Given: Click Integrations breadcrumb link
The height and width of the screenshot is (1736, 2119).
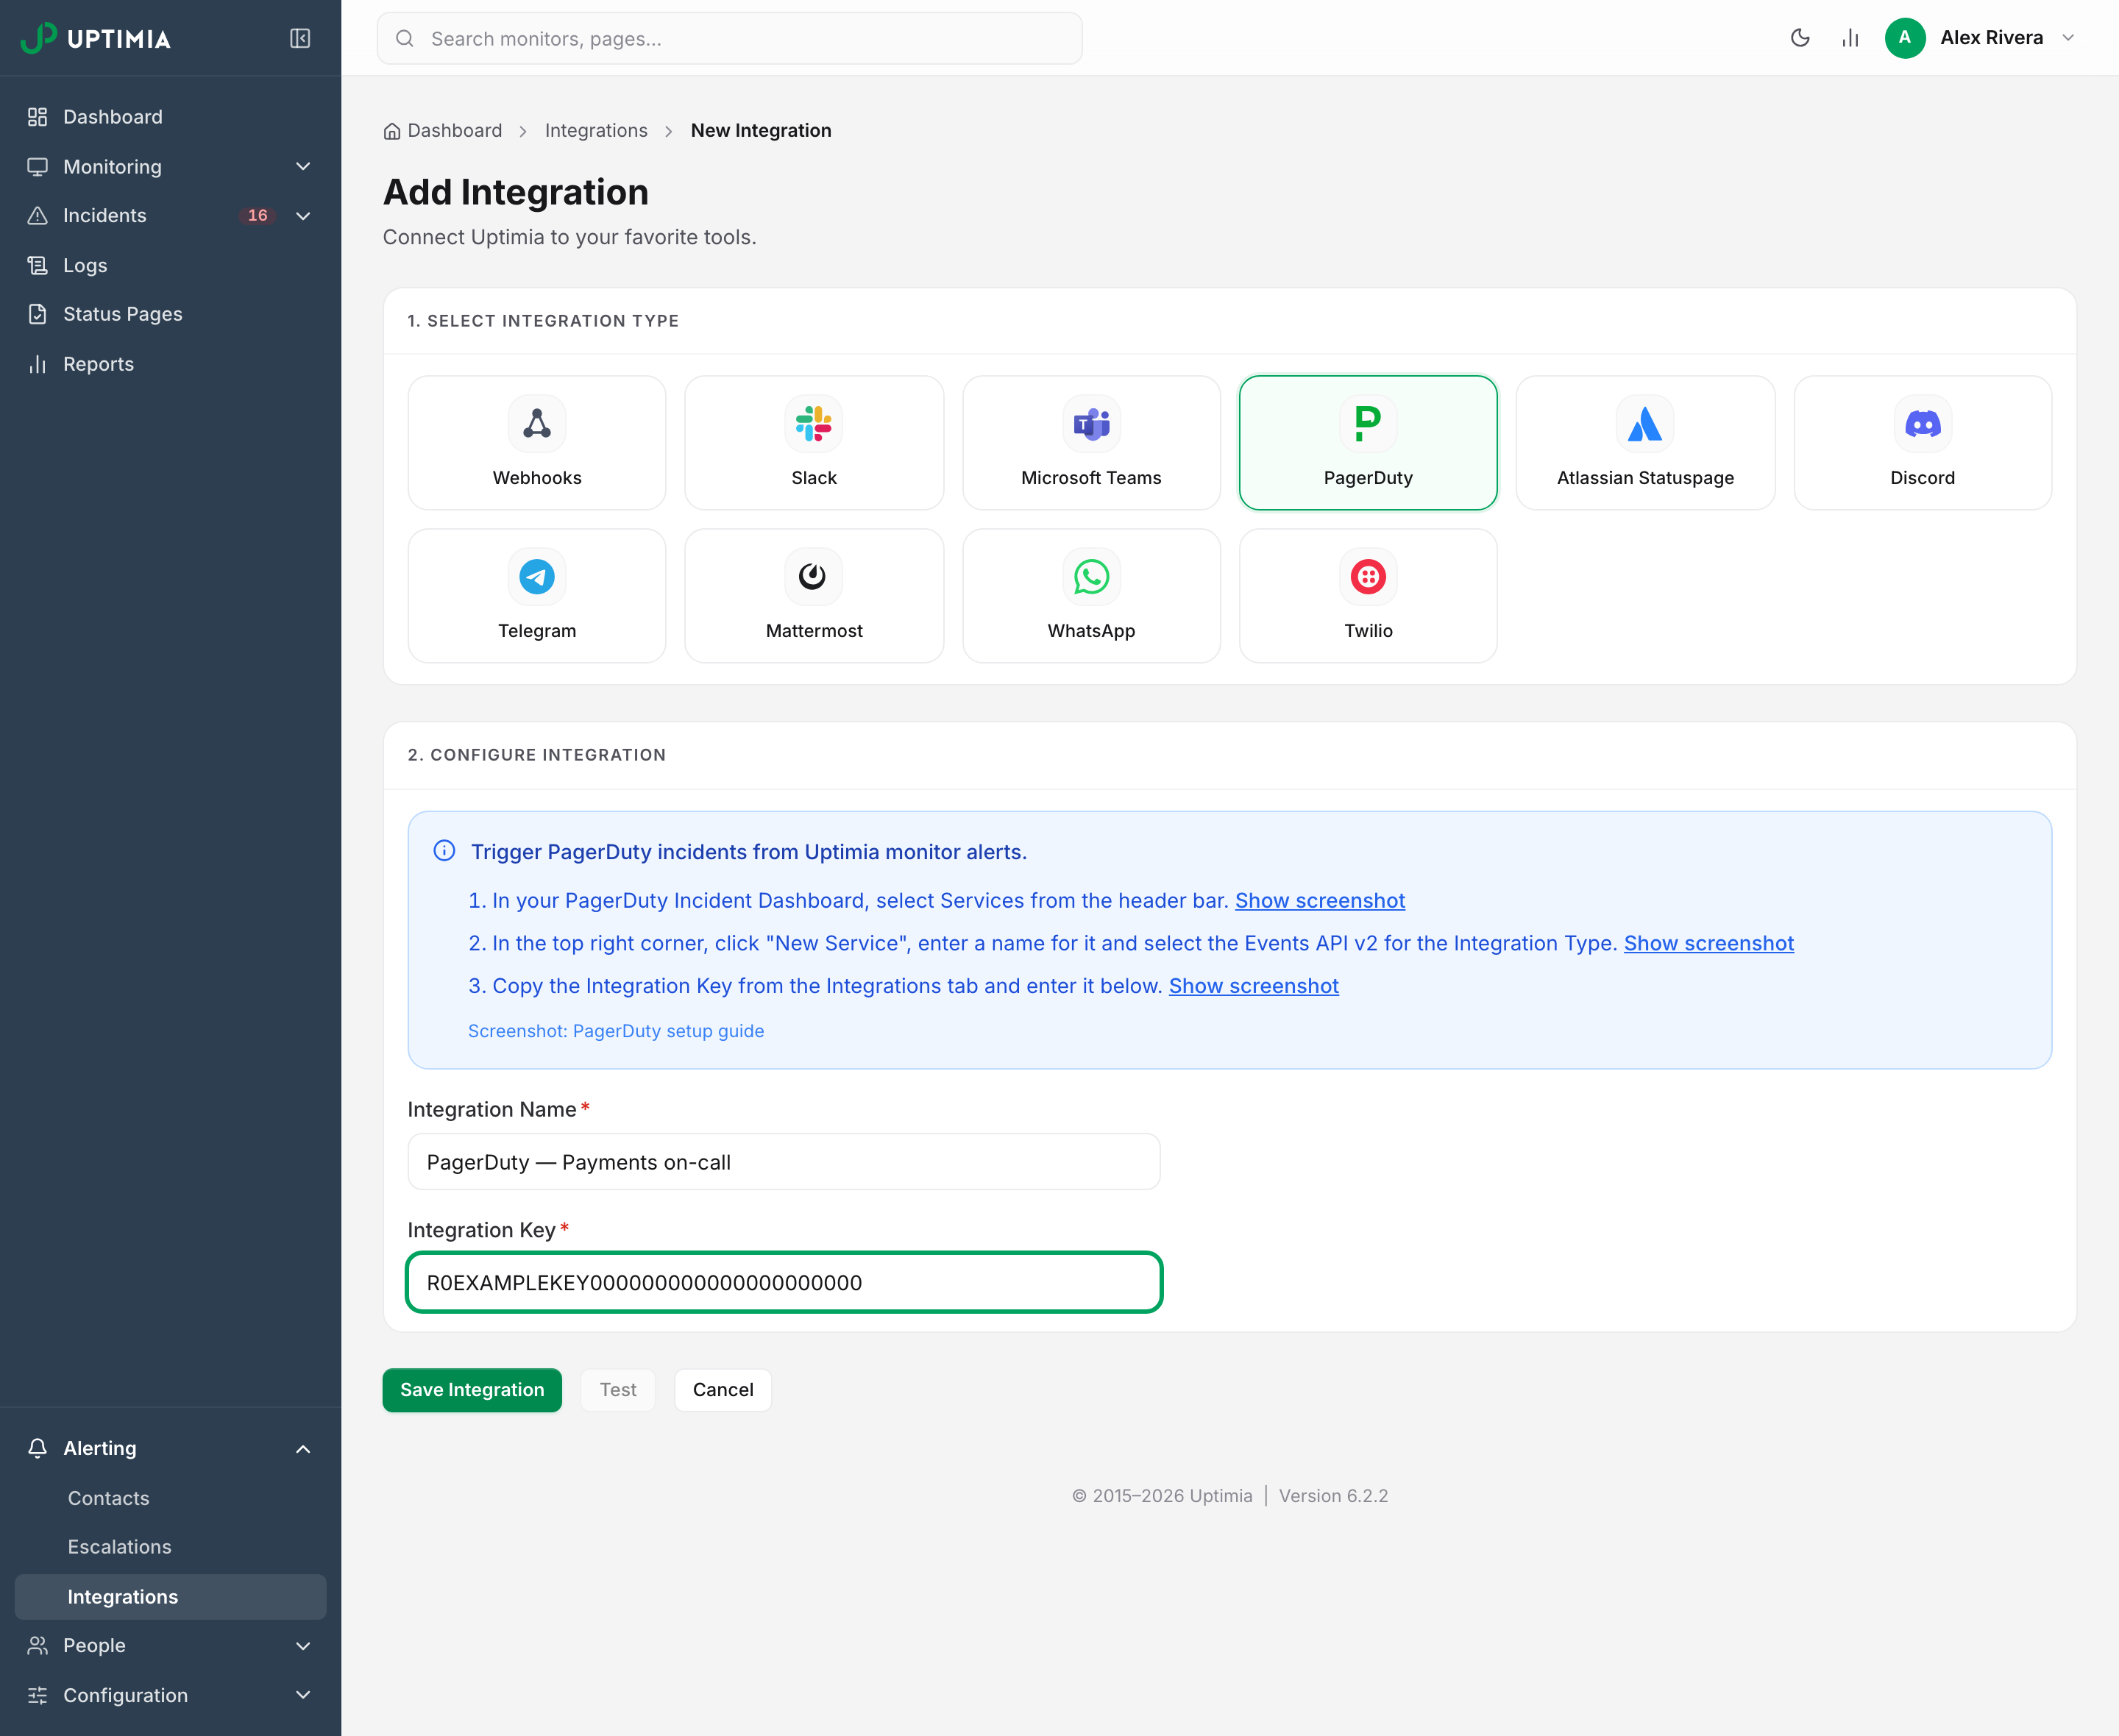Looking at the screenshot, I should click(x=596, y=130).
